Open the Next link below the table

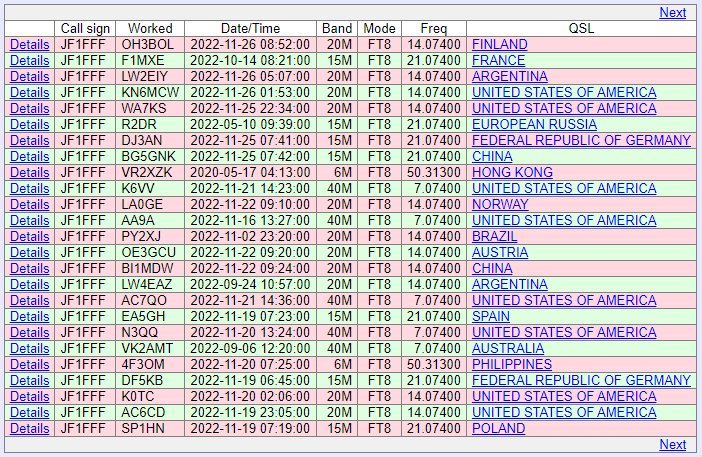[672, 444]
